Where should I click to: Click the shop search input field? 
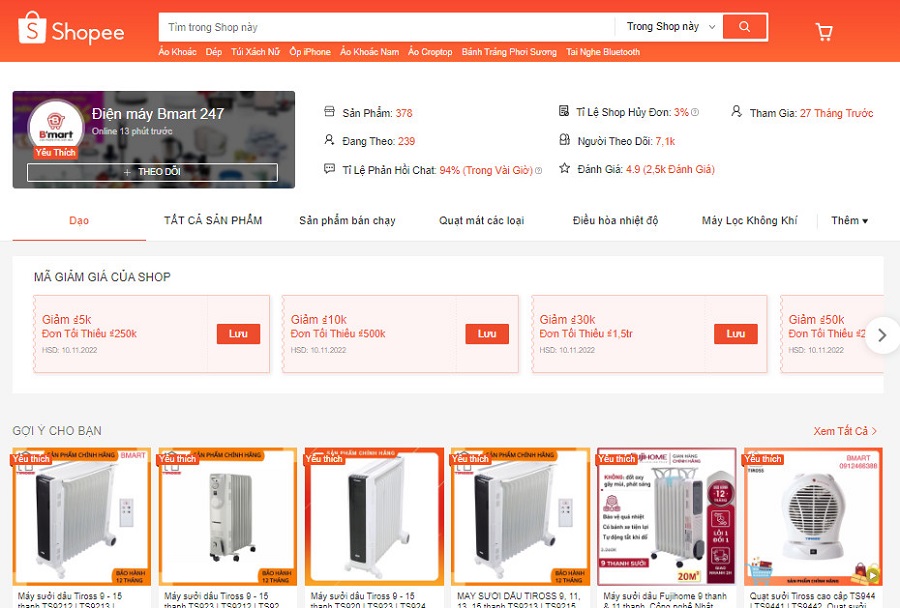(x=386, y=27)
